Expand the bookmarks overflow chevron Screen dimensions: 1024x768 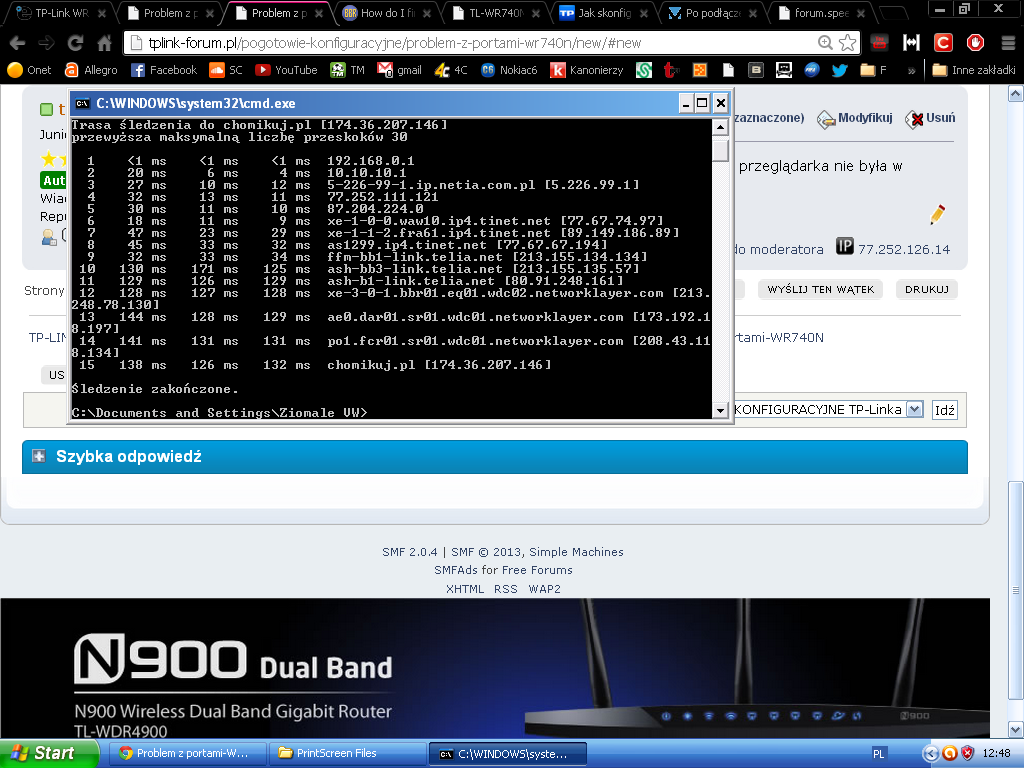911,70
